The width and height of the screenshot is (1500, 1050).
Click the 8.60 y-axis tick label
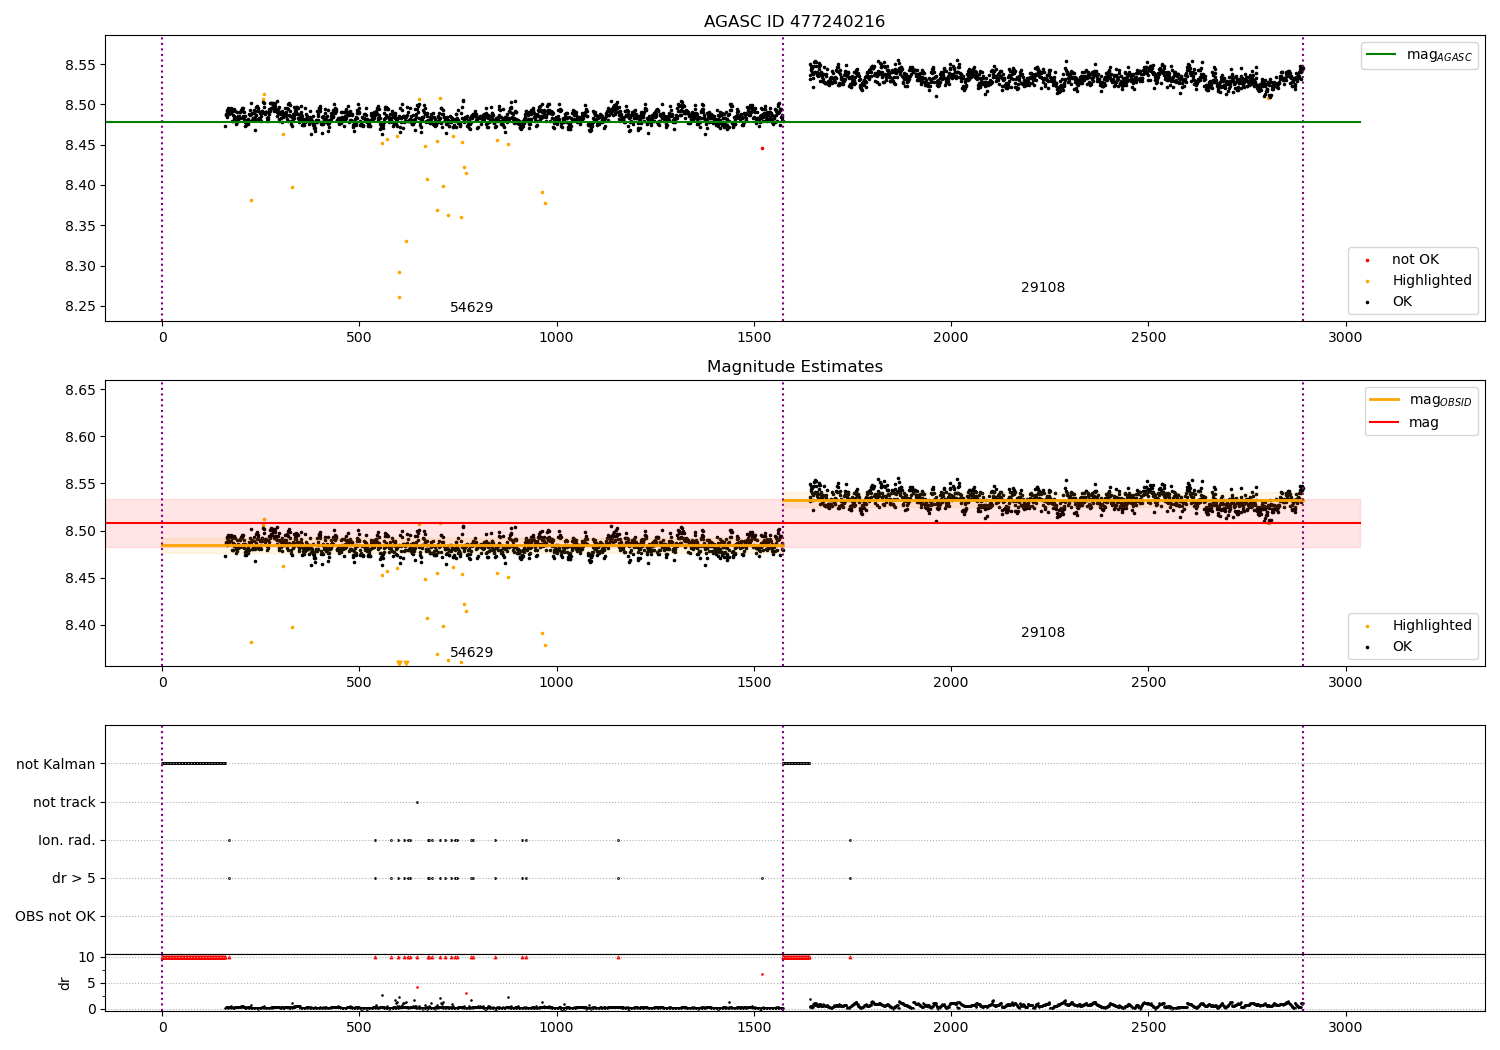(x=79, y=437)
